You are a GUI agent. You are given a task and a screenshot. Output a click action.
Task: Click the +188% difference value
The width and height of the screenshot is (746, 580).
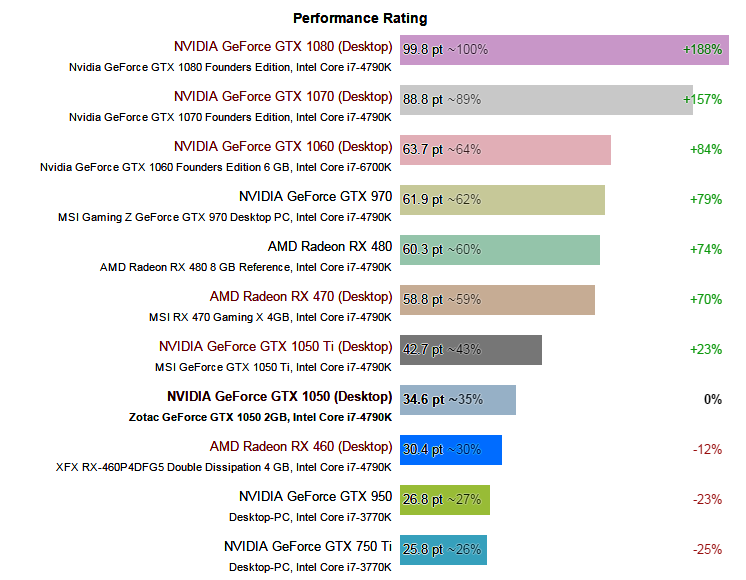[703, 49]
